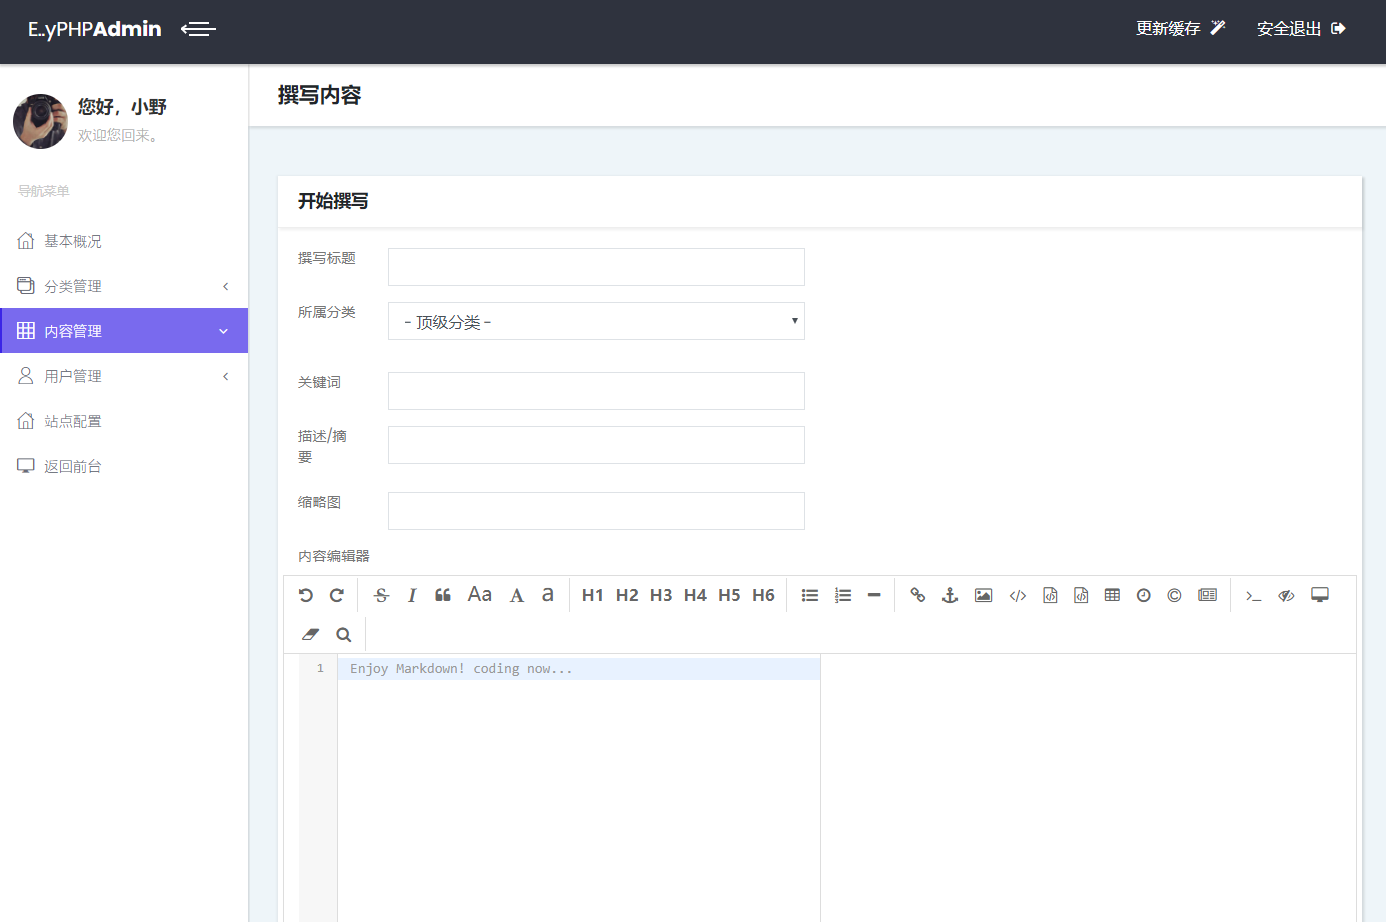Open the 分类管理 sidebar menu
The height and width of the screenshot is (922, 1386).
click(x=124, y=286)
